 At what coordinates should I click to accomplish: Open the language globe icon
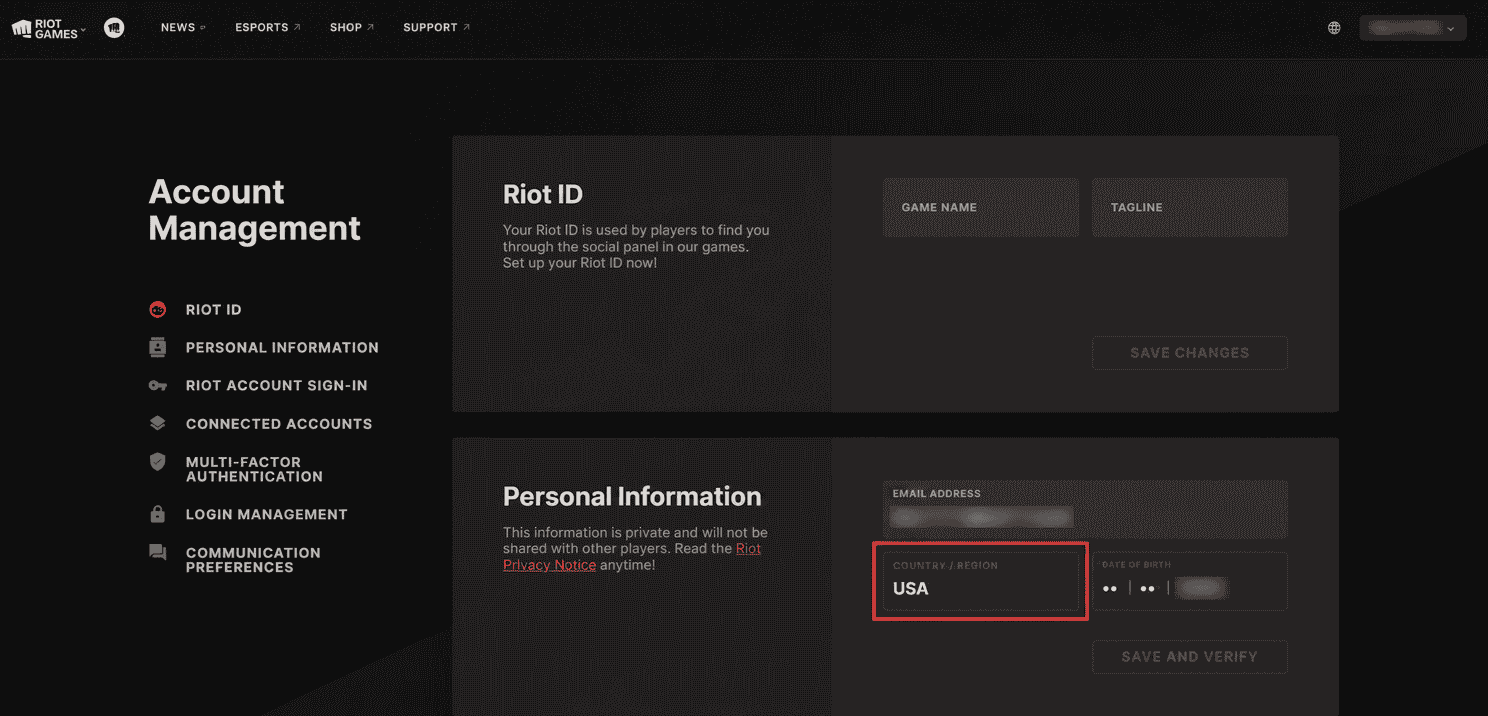click(x=1334, y=28)
